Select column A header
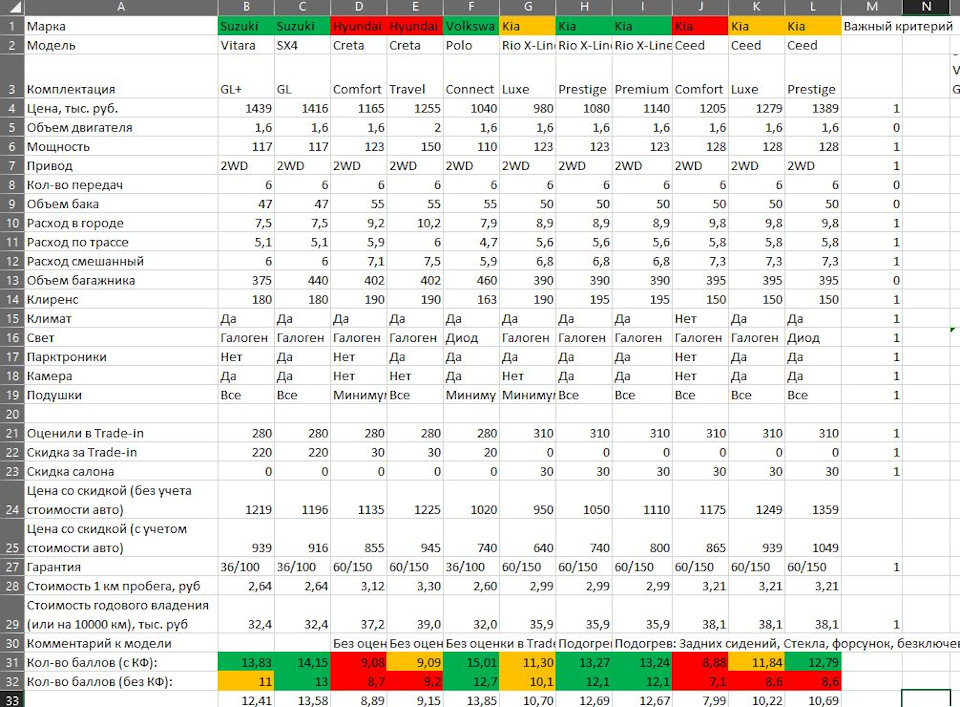The width and height of the screenshot is (960, 707). click(121, 7)
